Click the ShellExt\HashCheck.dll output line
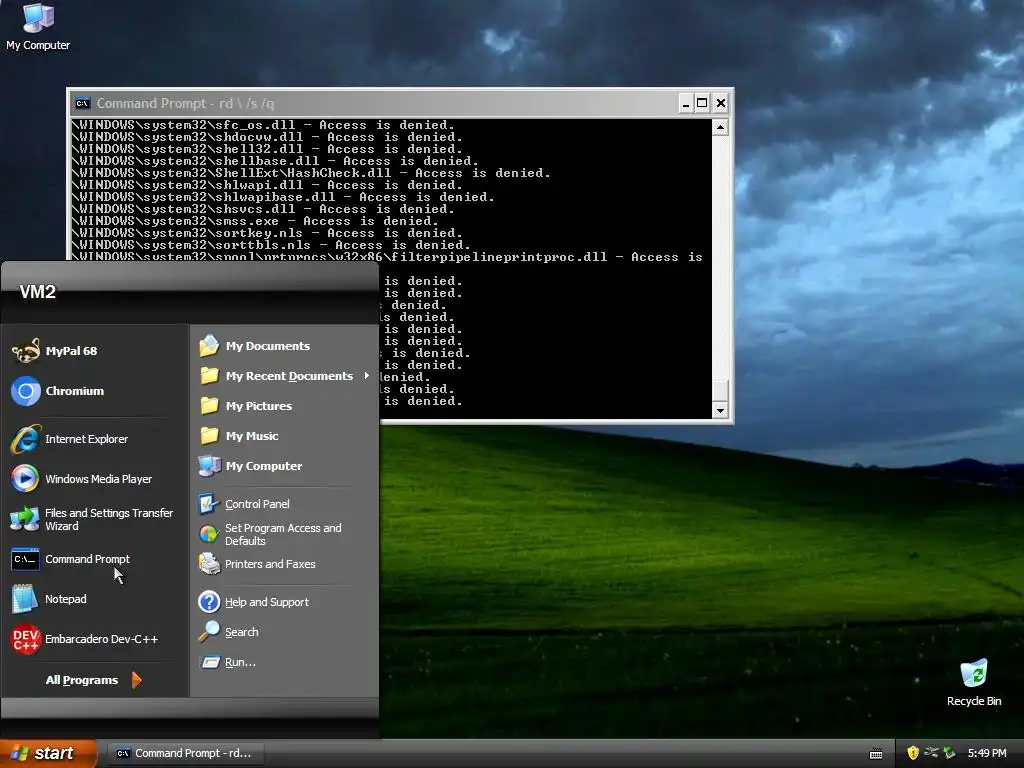Viewport: 1024px width, 768px height. click(311, 173)
